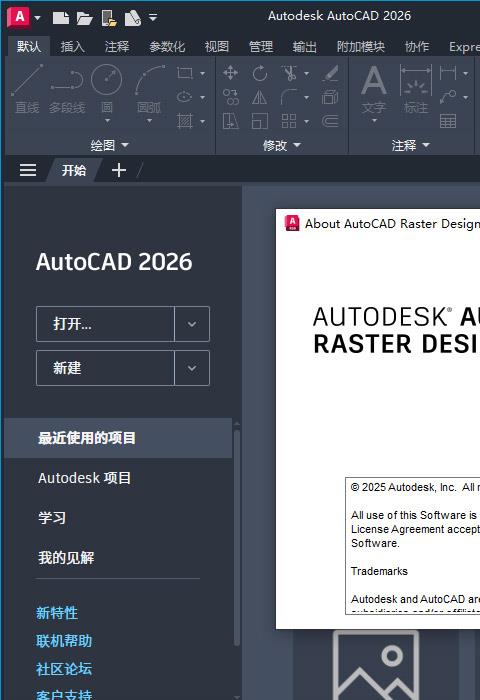
Task: Open the dropdown arrow beside 打开...
Action: point(192,324)
